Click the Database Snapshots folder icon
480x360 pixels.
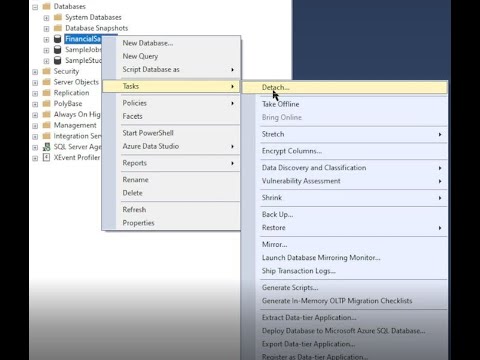point(58,28)
